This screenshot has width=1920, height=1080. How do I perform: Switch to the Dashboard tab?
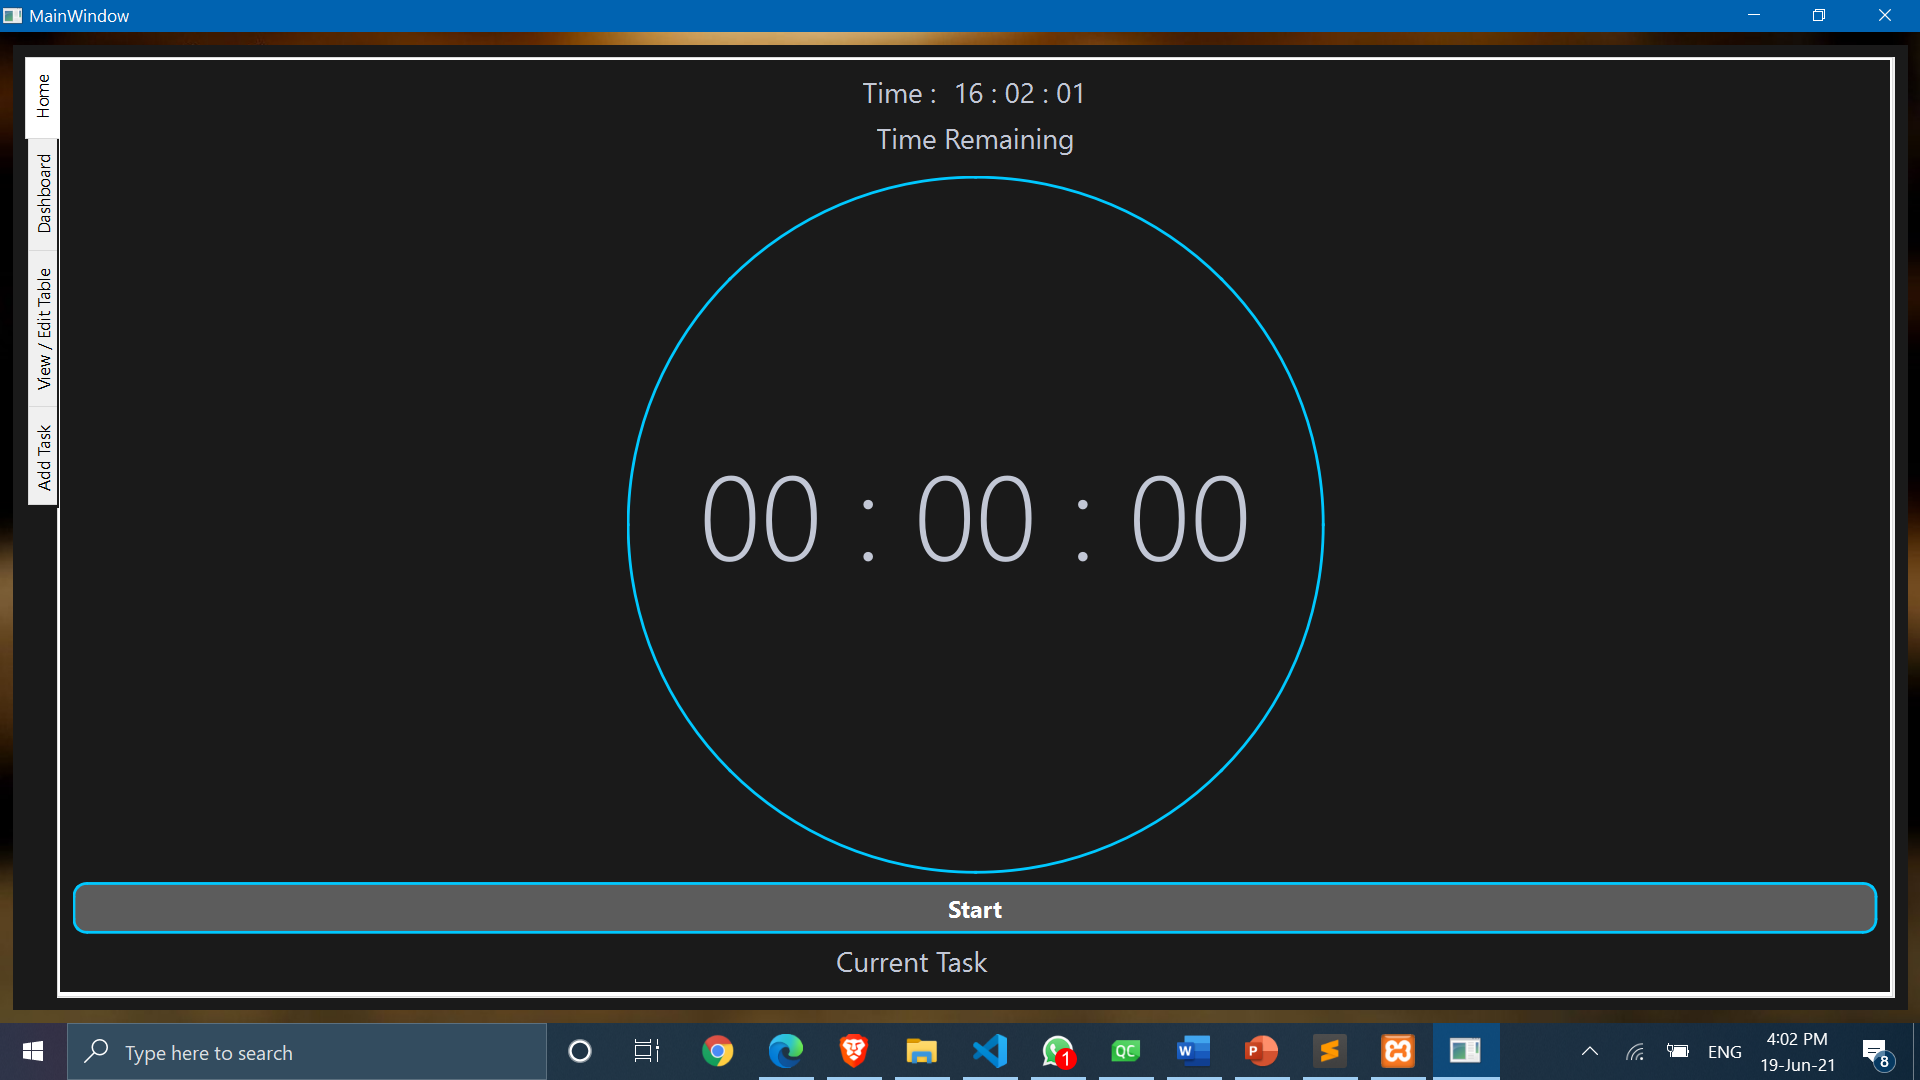(42, 193)
